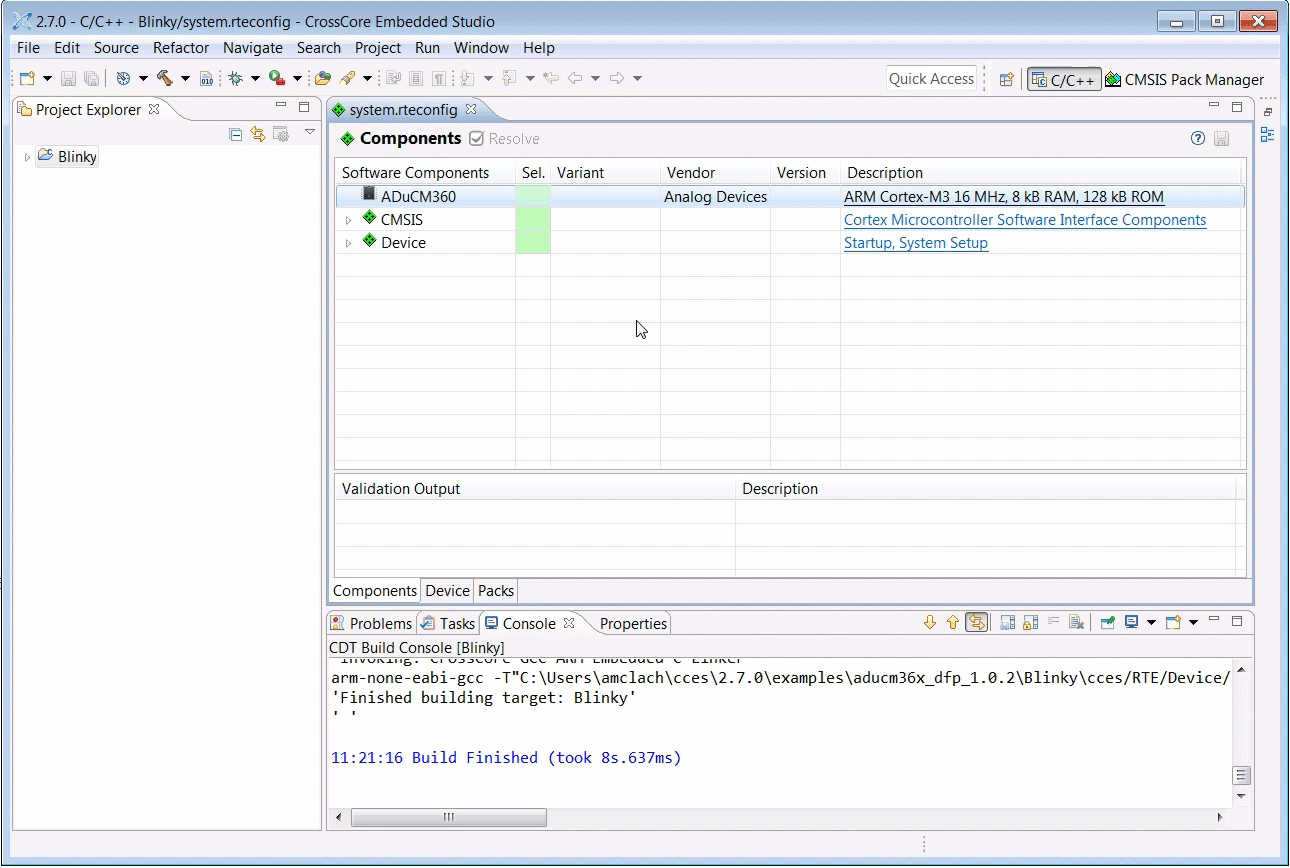Switch to the Device tab
The image size is (1290, 868).
point(447,591)
